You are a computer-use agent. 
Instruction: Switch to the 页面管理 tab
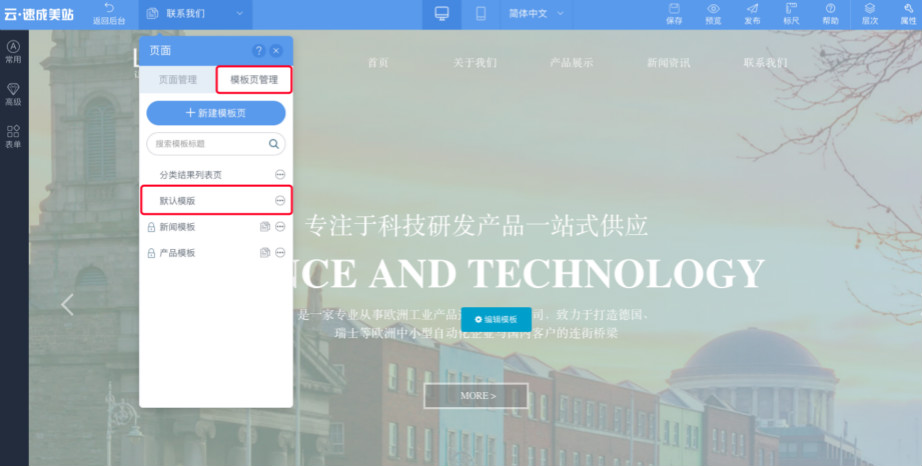[x=180, y=80]
